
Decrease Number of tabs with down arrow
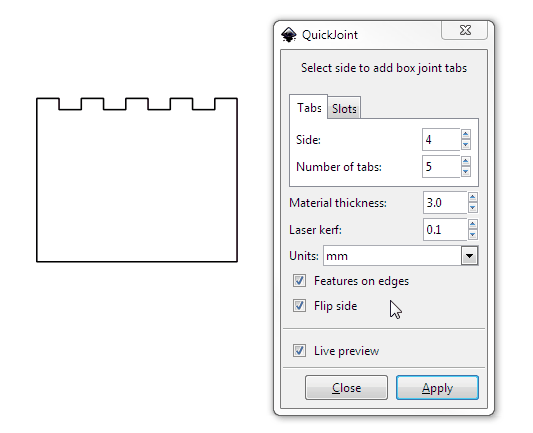point(465,172)
